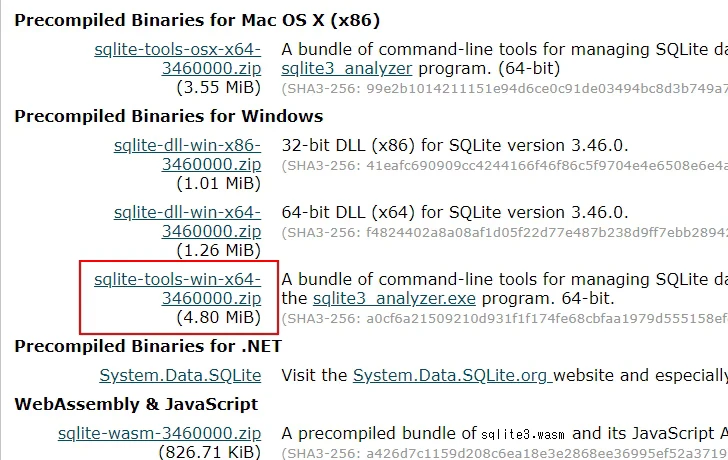Click the SHA3-256 hash starting with 41eafc69
The width and height of the screenshot is (728, 460).
click(505, 165)
